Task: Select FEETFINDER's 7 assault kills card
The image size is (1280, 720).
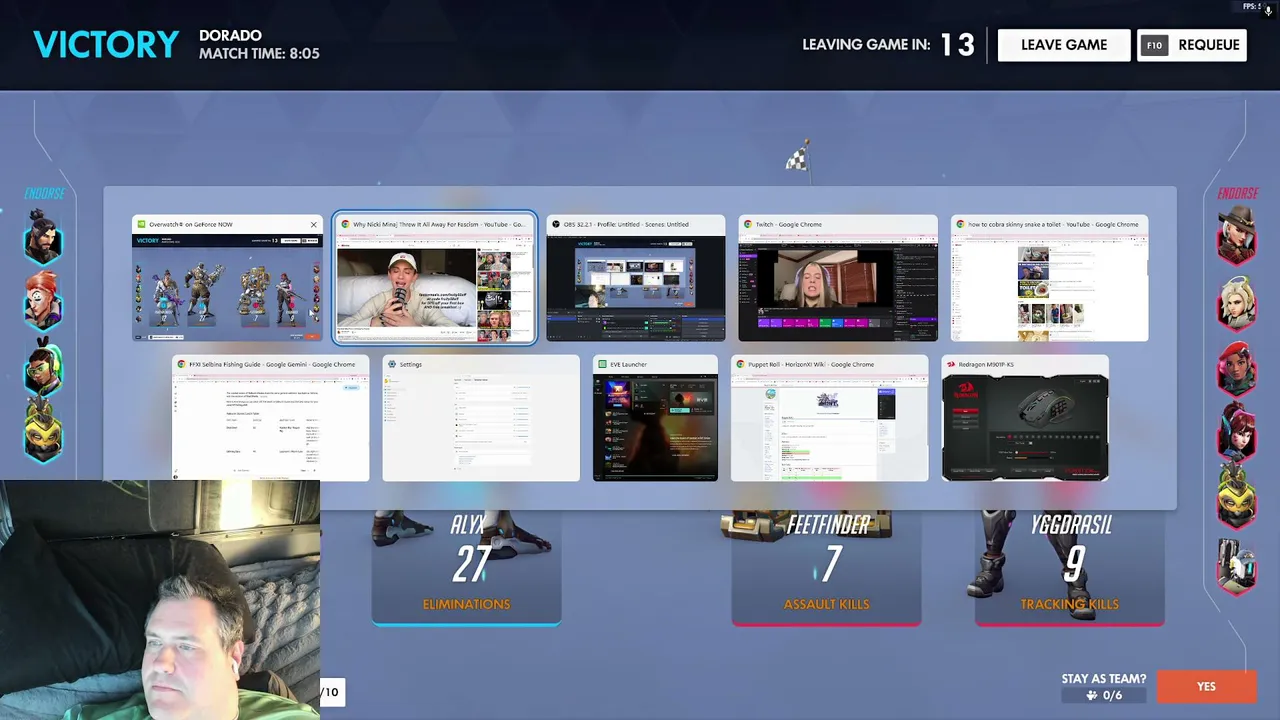Action: pos(826,568)
